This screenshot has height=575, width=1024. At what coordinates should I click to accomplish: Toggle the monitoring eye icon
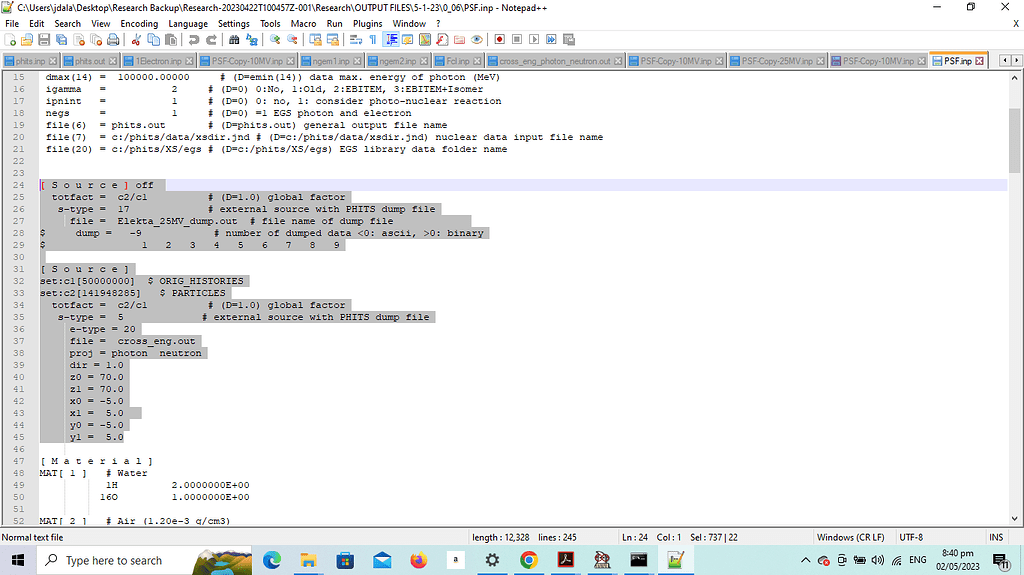(477, 40)
